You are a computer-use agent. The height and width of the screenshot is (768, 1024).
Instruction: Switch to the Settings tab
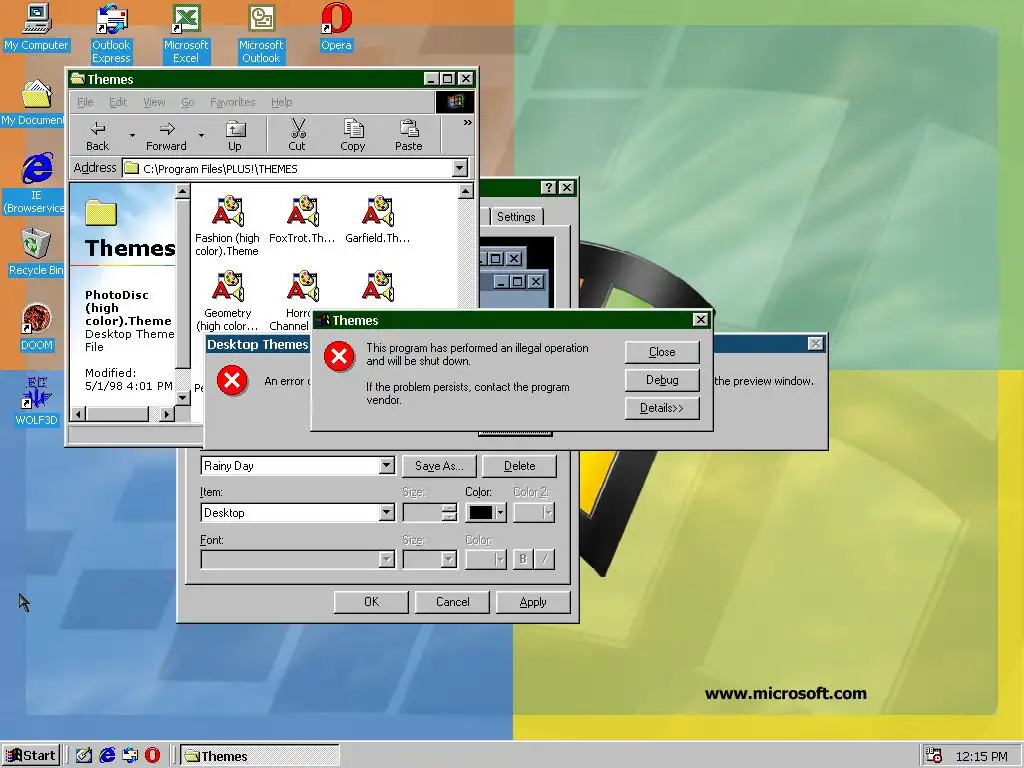[x=516, y=217]
